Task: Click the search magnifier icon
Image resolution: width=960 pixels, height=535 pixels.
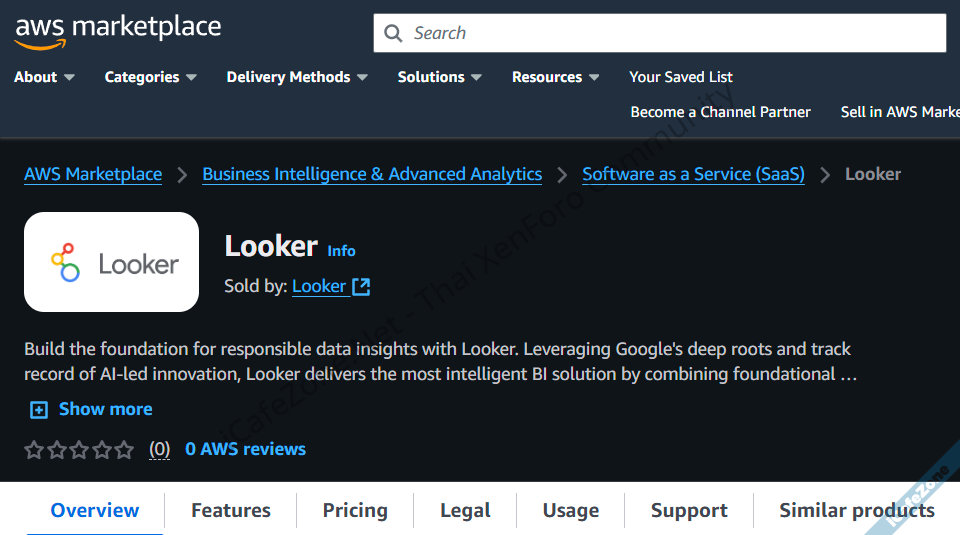Action: tap(393, 33)
